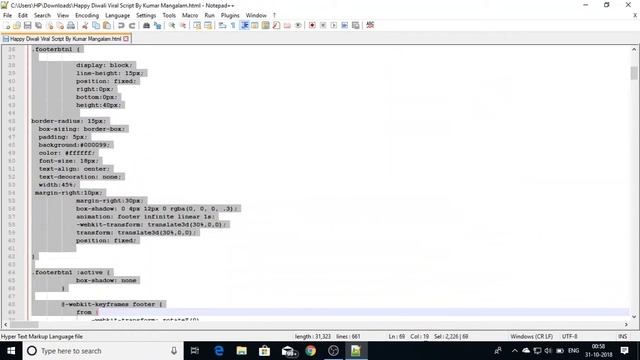640x360 pixels.
Task: Open the Search menu
Action: (42, 15)
